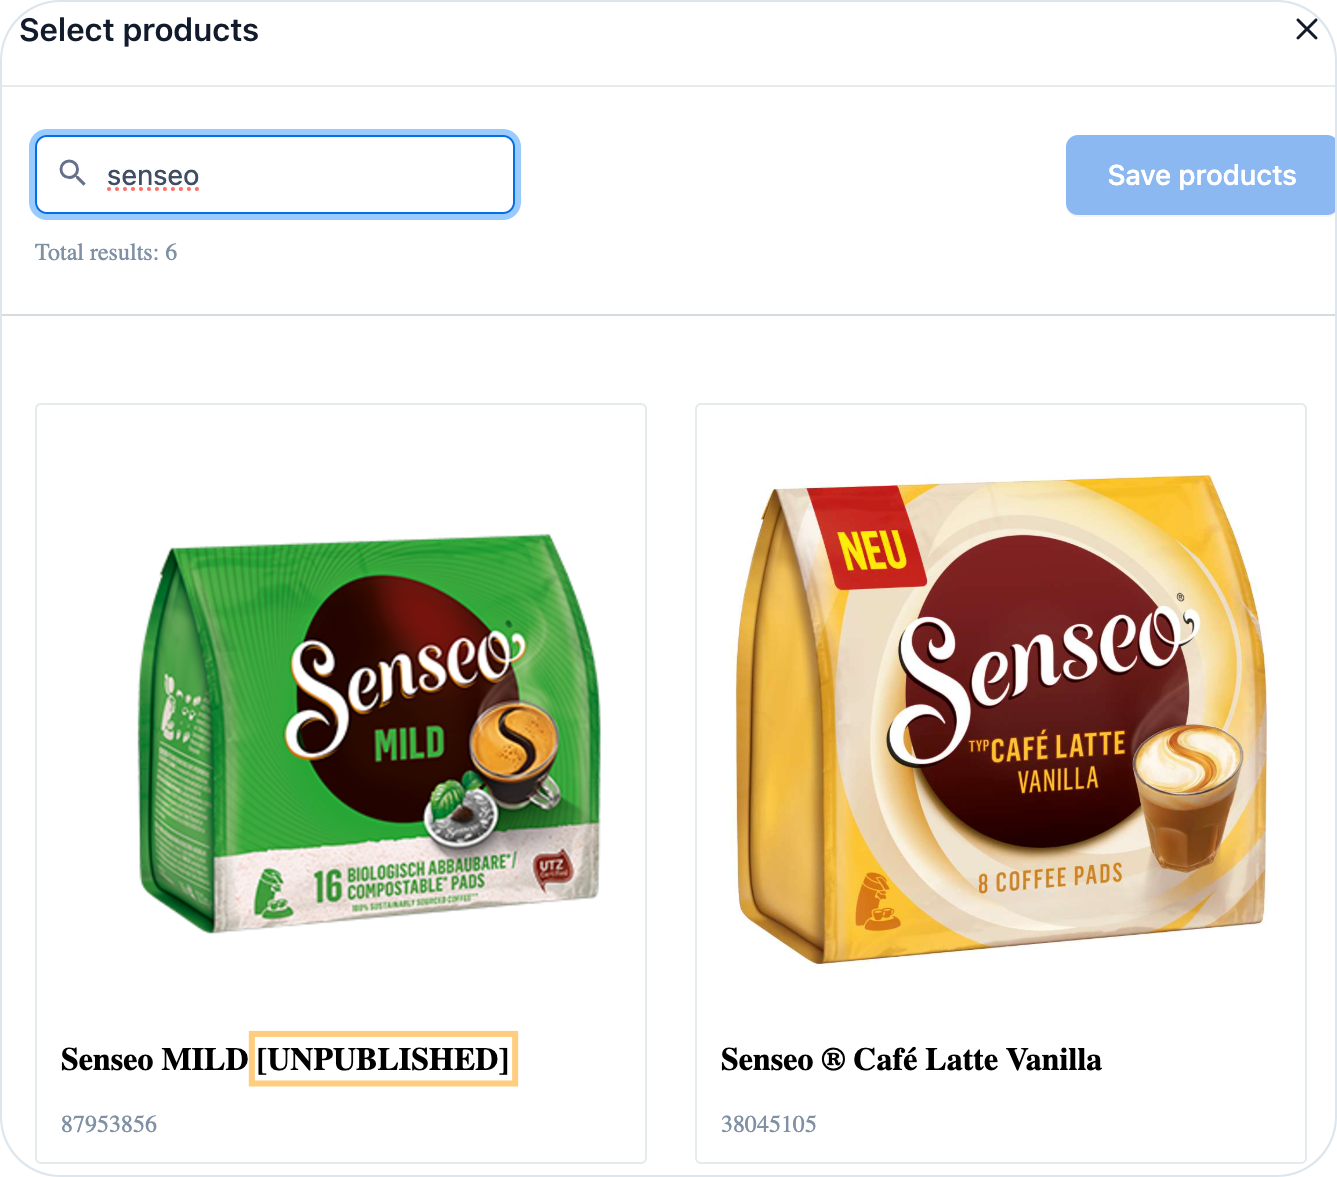Click product ID 38045105
The width and height of the screenshot is (1337, 1177).
click(x=769, y=1124)
